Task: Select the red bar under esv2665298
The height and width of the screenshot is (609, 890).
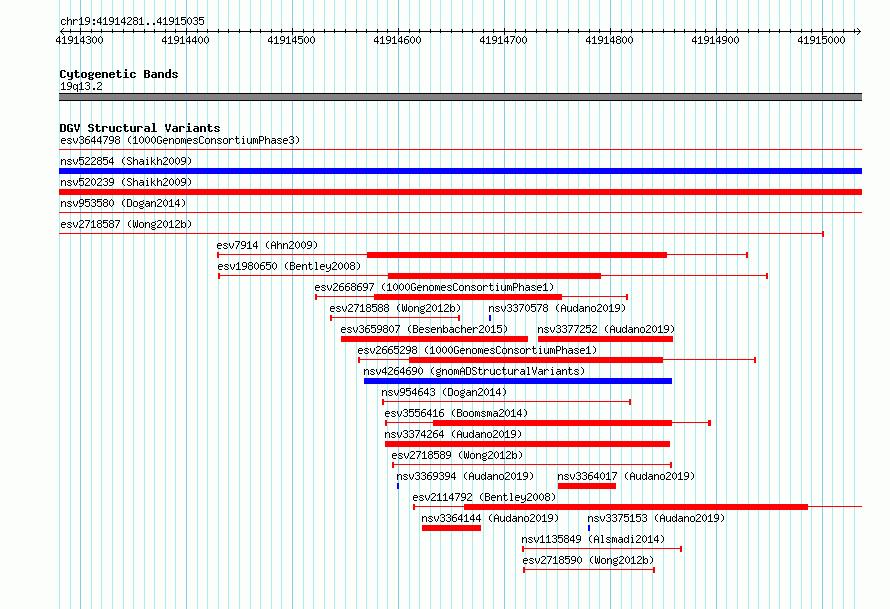Action: tap(536, 360)
